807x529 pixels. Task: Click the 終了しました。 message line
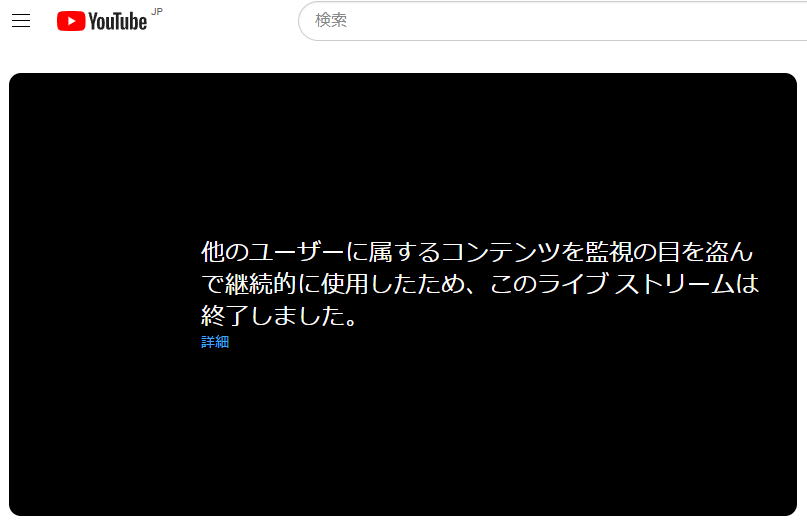tap(279, 315)
